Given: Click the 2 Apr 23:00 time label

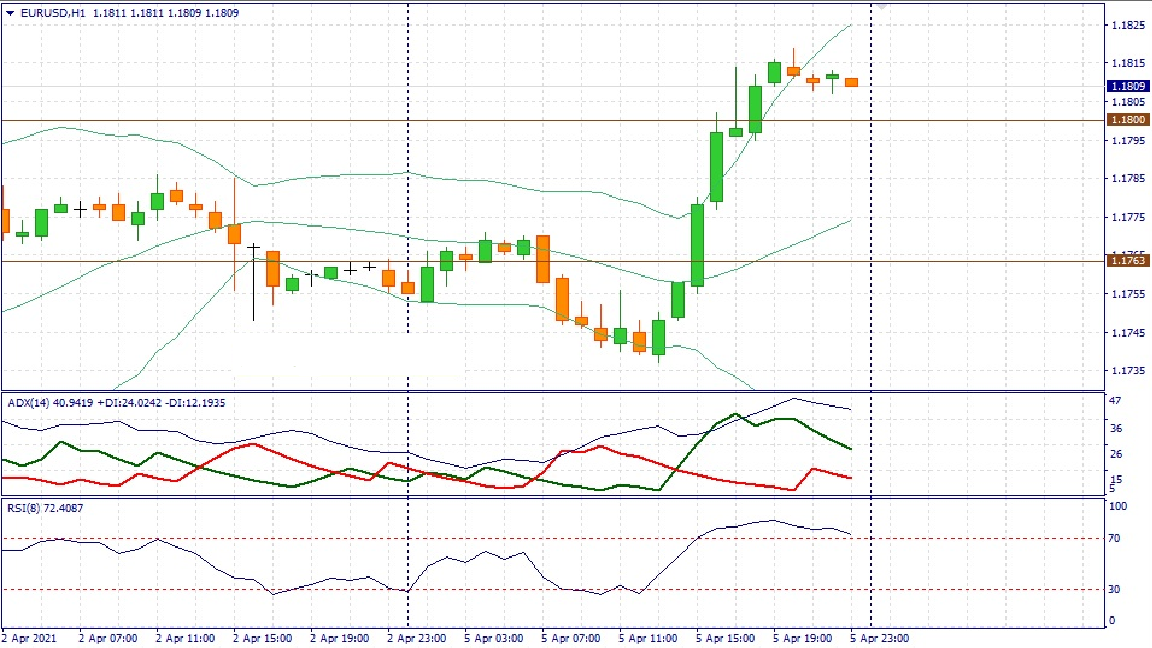Looking at the screenshot, I should coord(417,637).
